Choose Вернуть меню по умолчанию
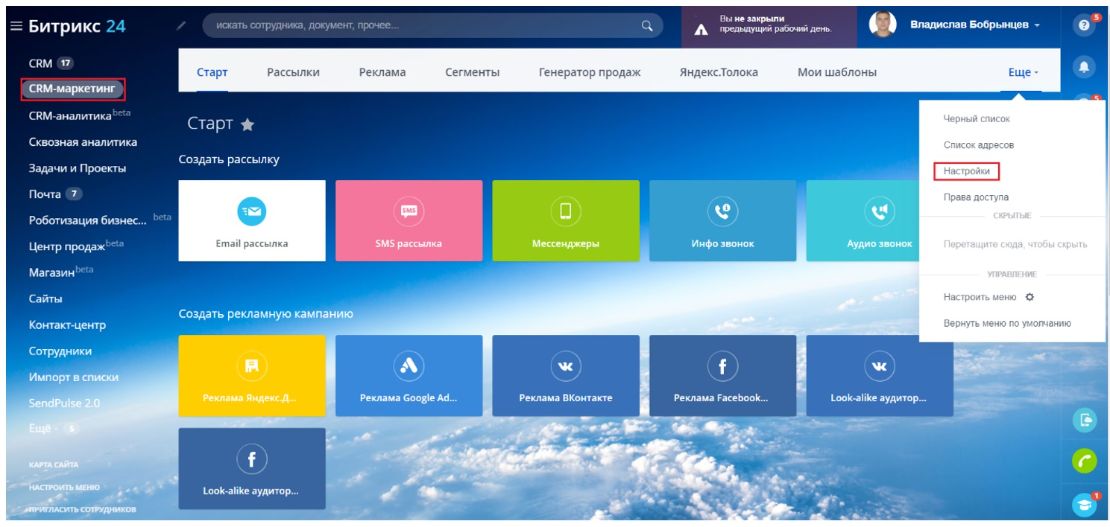Viewport: 1110px width, 527px height. (x=1007, y=323)
